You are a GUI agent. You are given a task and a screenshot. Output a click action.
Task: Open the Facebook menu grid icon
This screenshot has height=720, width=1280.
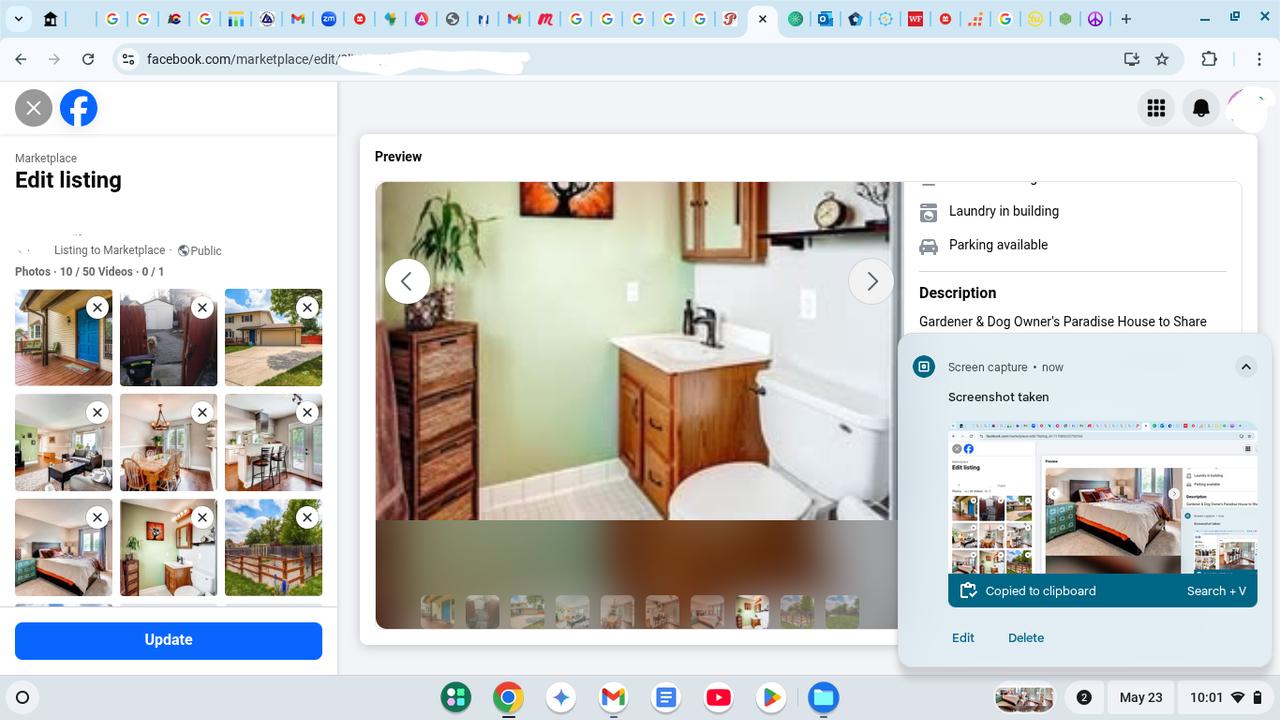pyautogui.click(x=1156, y=108)
